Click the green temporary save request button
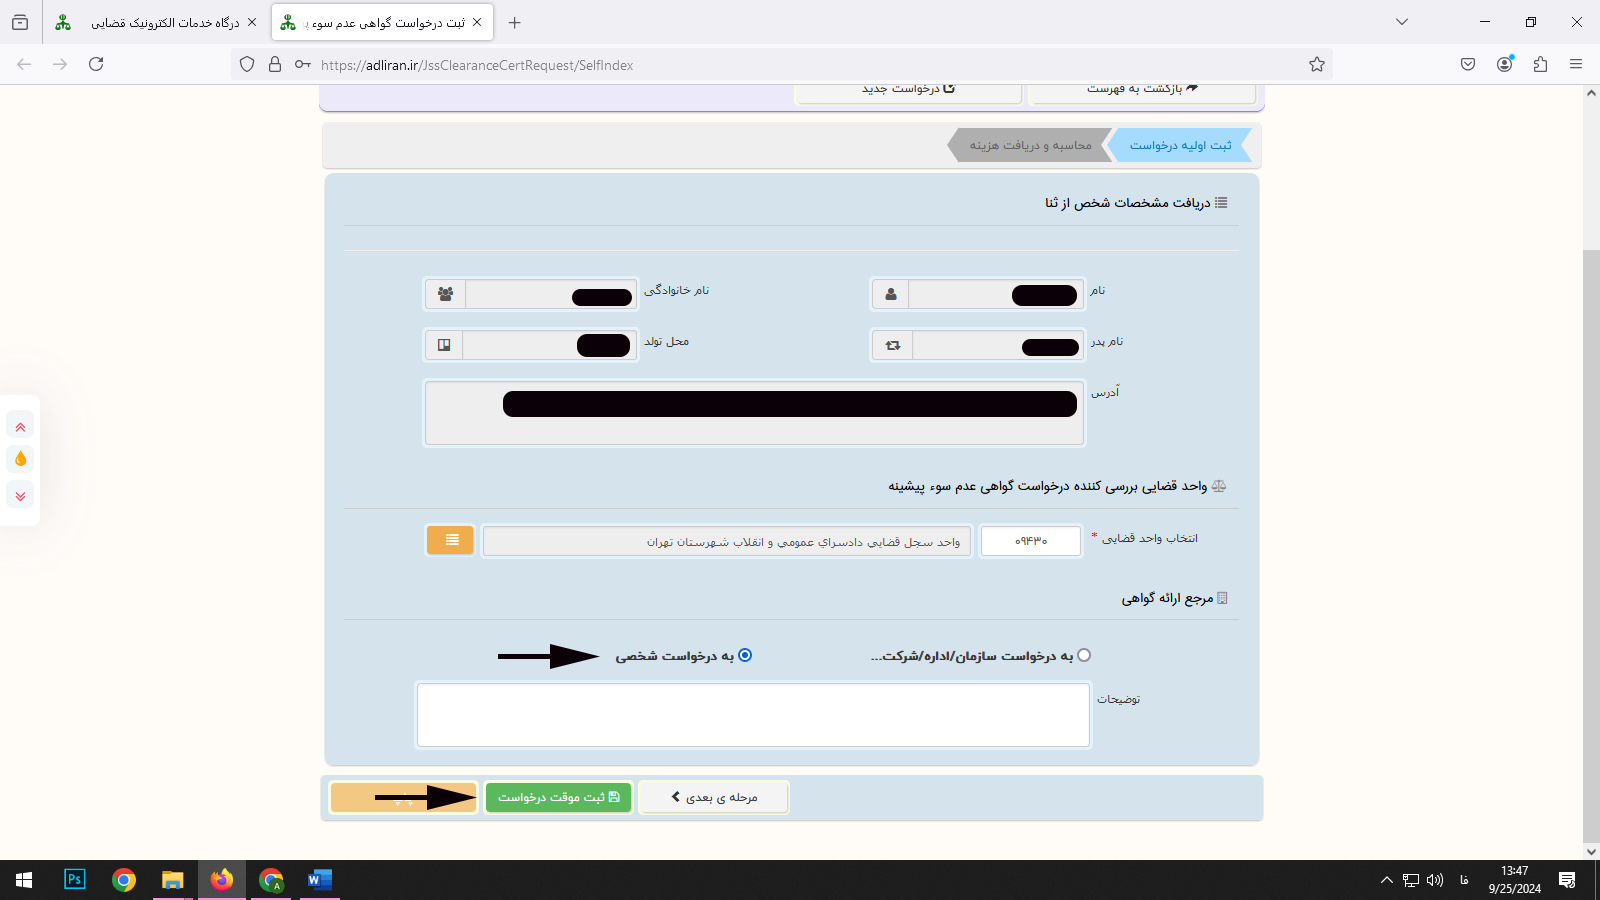 (558, 797)
